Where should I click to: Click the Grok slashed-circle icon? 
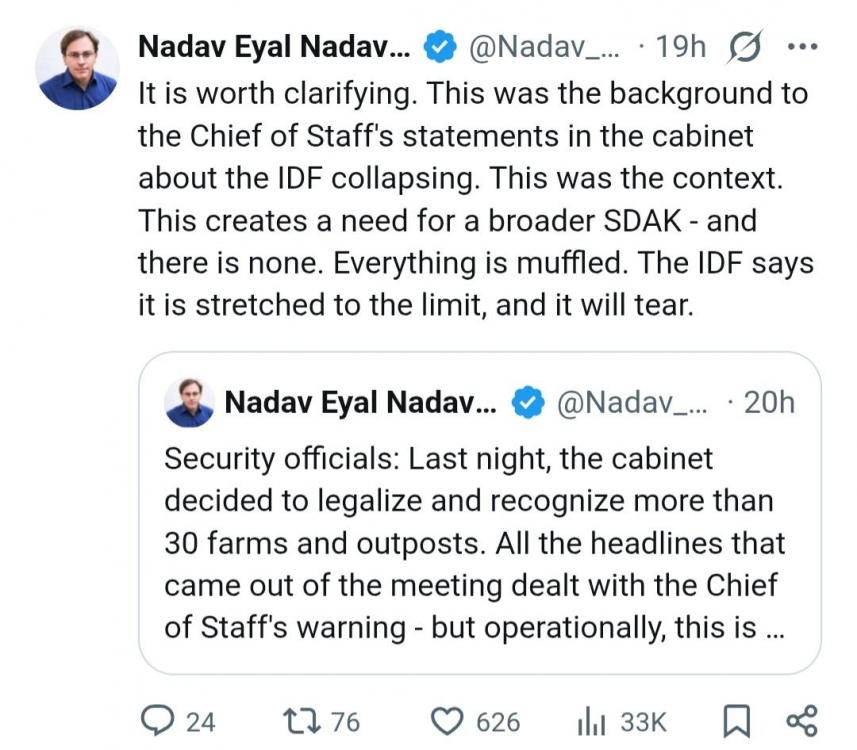coord(746,46)
